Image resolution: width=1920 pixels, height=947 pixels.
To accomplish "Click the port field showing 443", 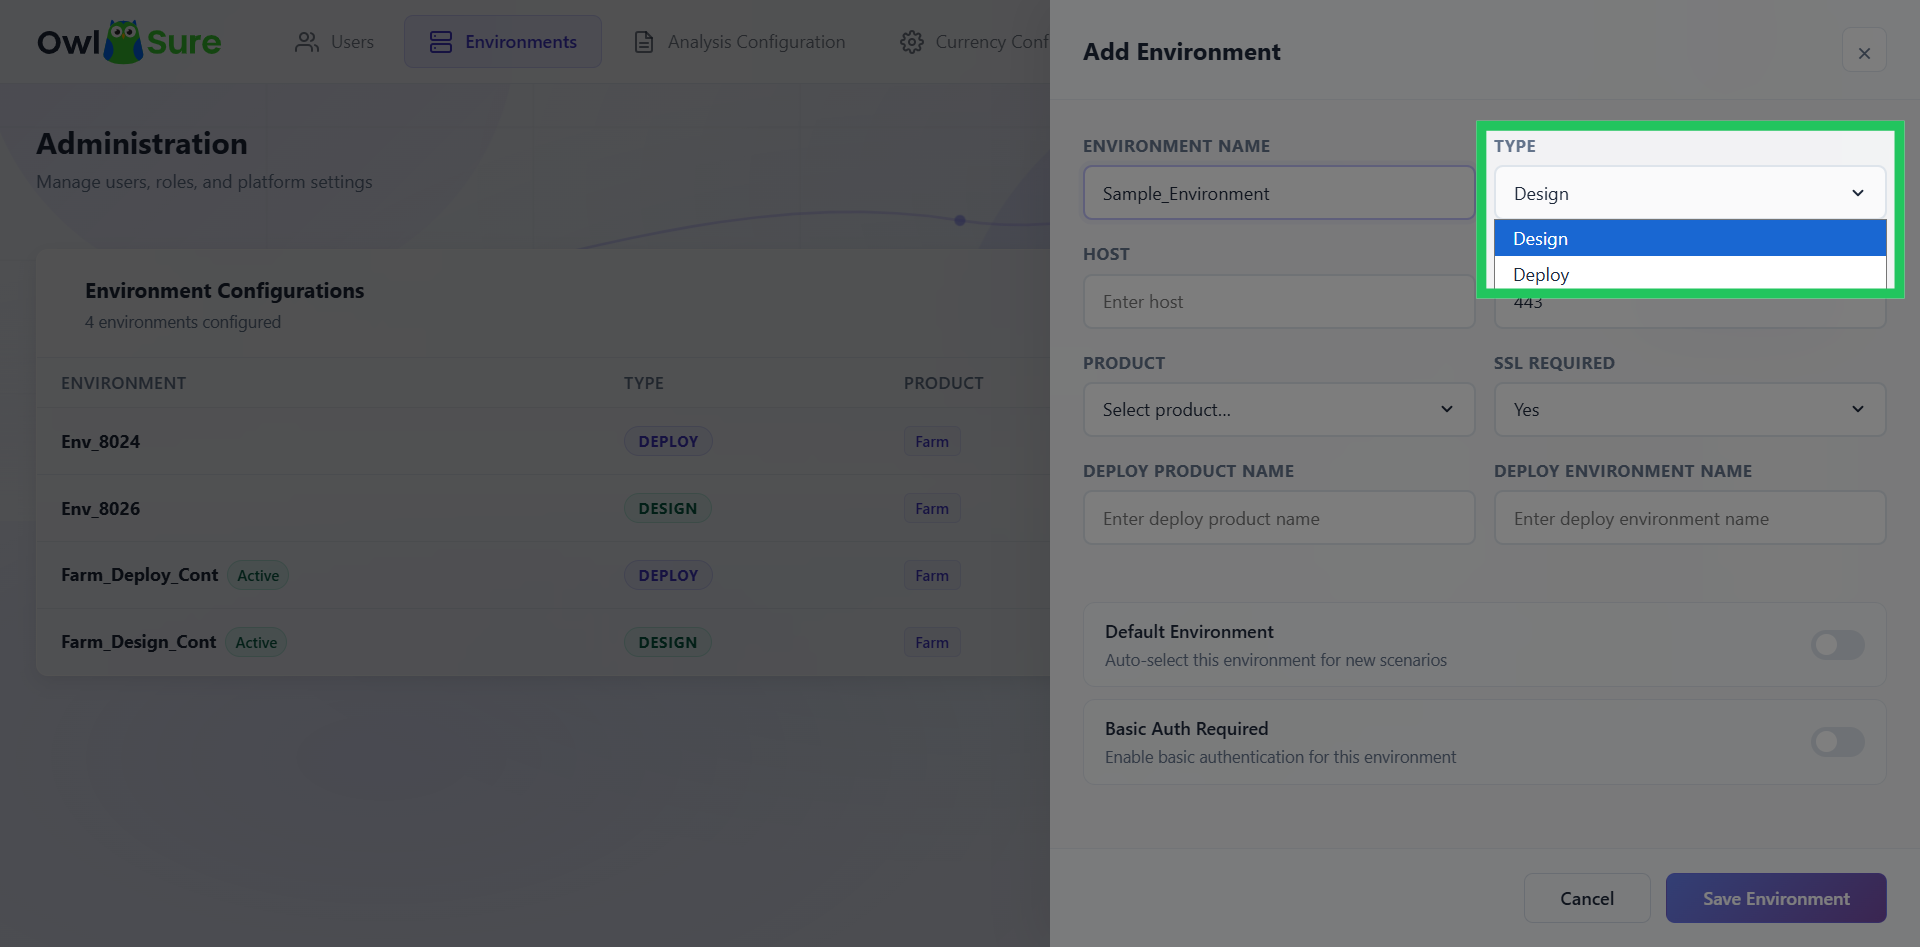I will (1690, 308).
